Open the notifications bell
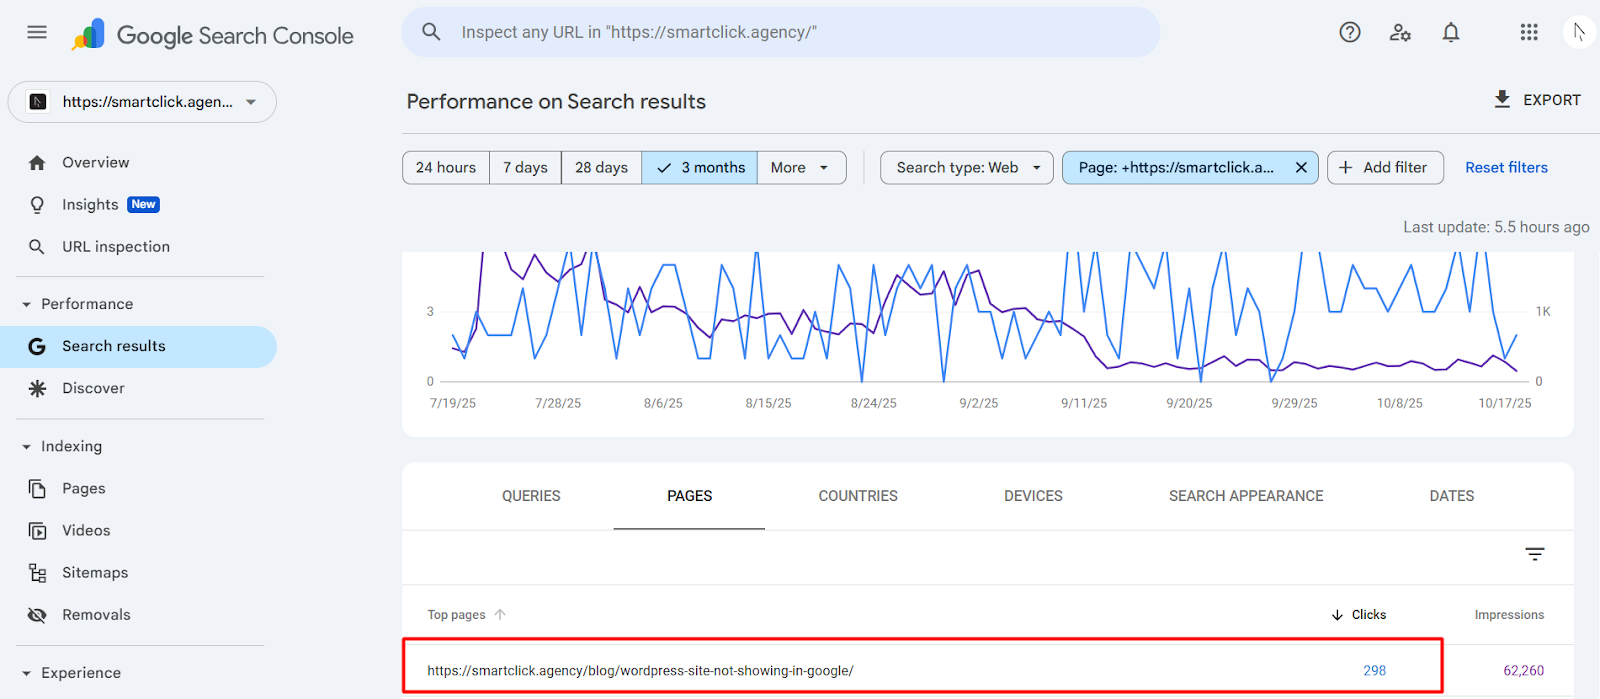This screenshot has width=1600, height=699. 1451,32
